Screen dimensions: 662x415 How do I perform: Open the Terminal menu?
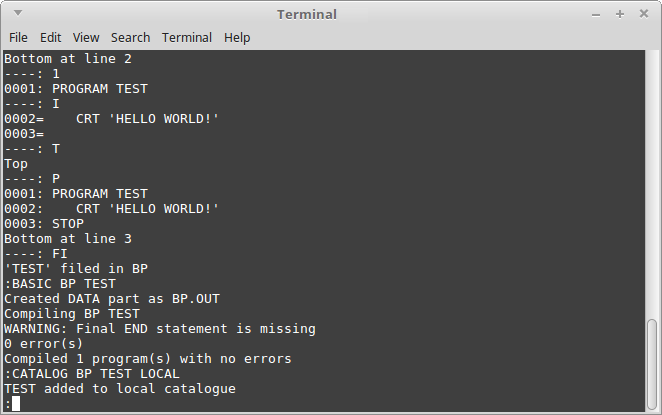pos(187,38)
